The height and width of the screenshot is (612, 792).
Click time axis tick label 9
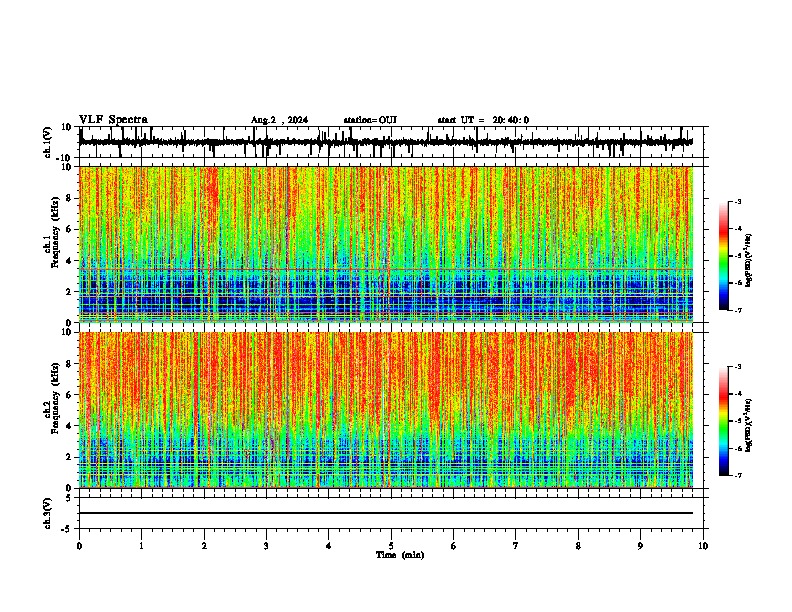[x=640, y=546]
